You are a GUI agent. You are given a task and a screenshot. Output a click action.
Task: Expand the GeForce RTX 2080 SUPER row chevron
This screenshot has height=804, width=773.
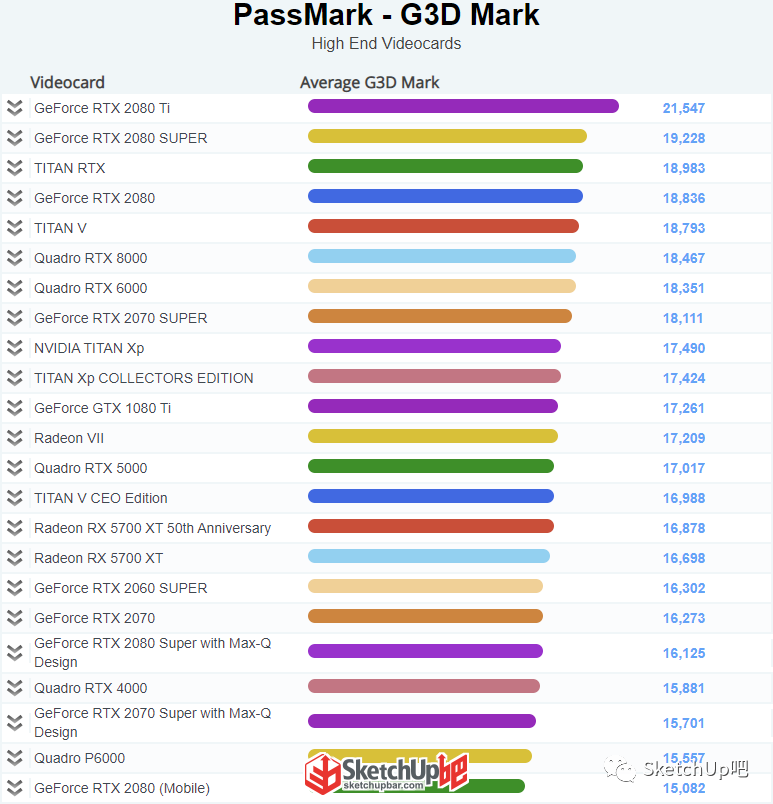pos(15,138)
